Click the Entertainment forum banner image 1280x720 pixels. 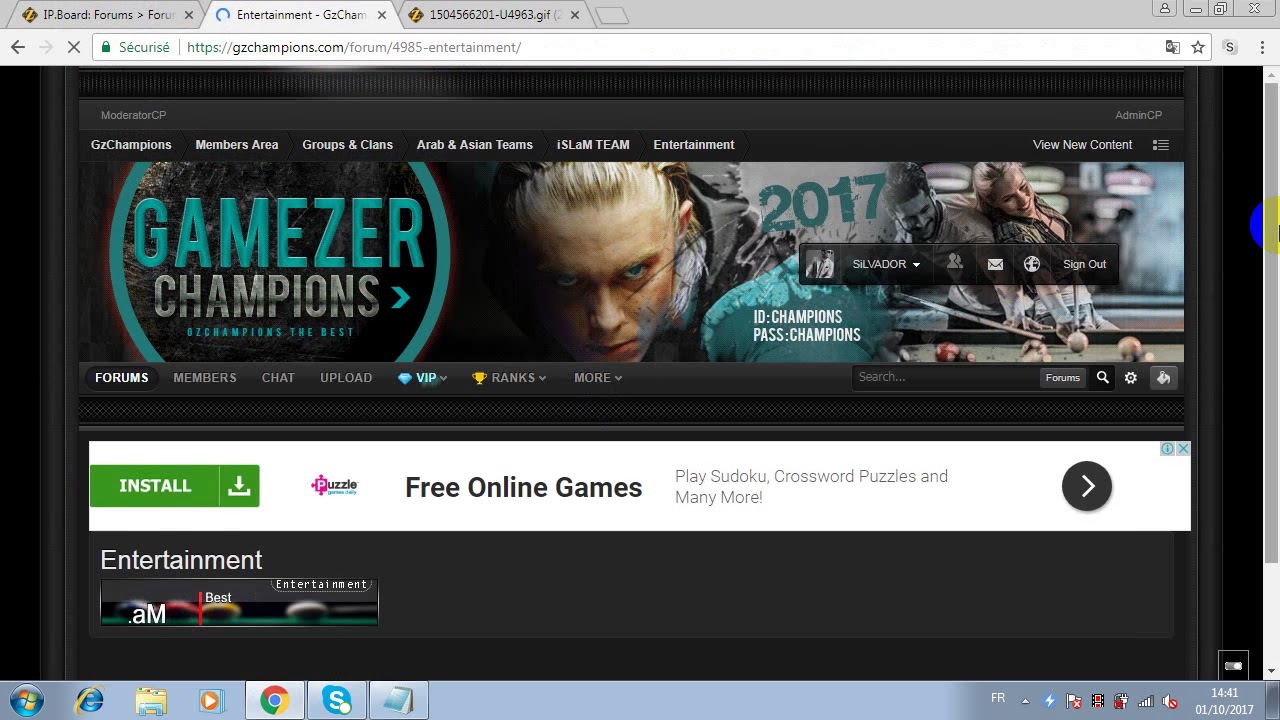click(x=239, y=602)
